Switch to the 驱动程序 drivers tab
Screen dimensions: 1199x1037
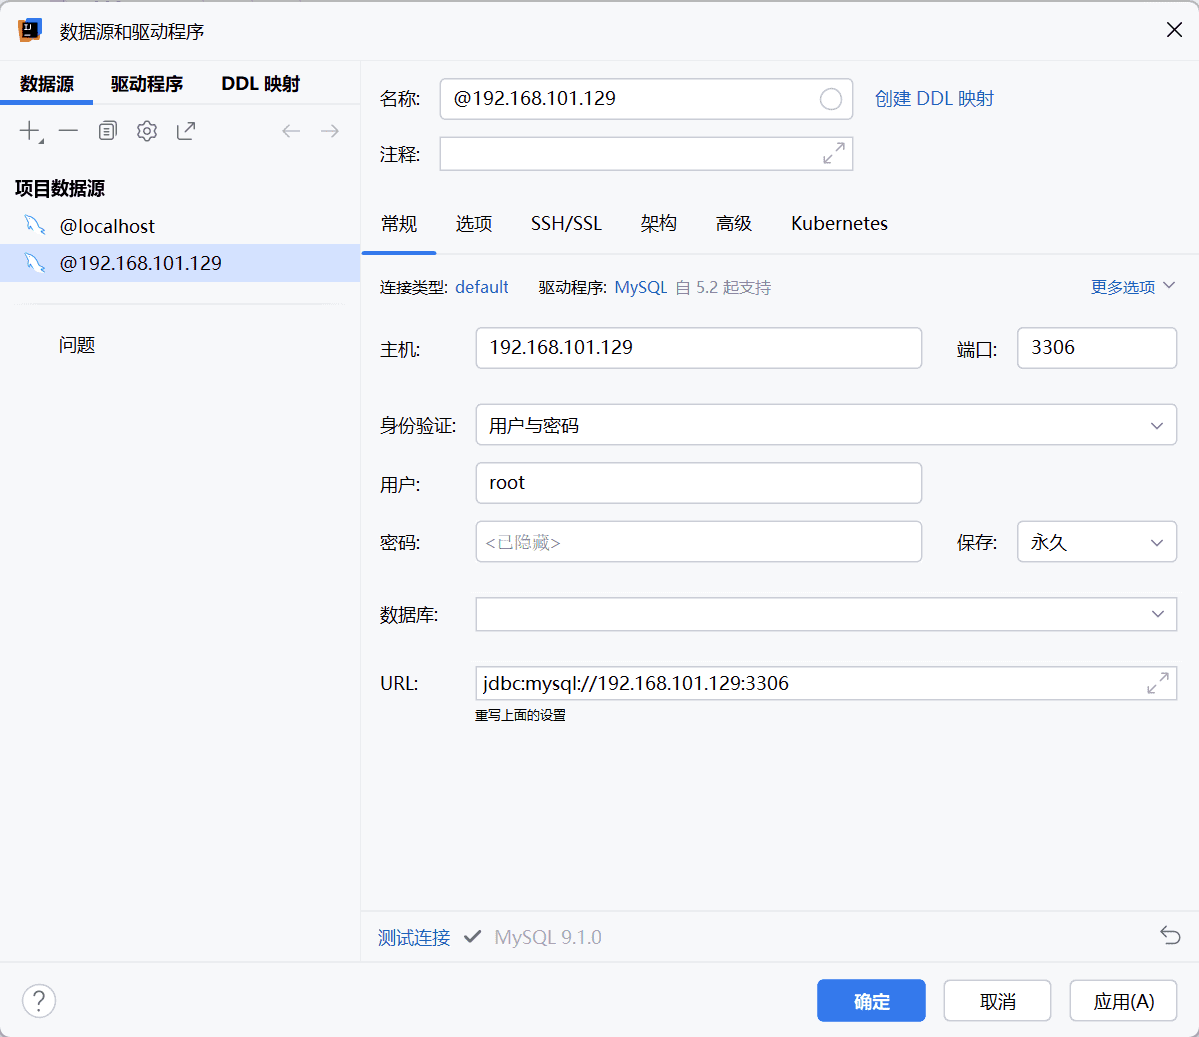[147, 84]
